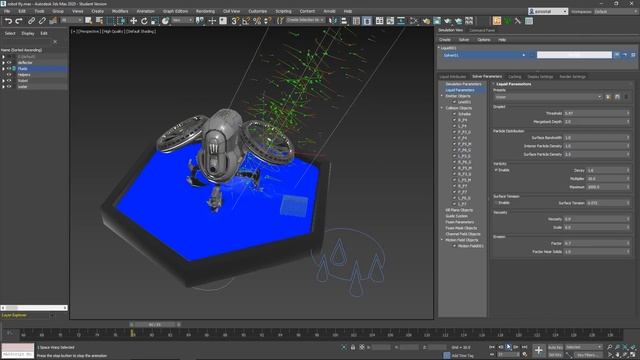The image size is (640, 360).
Task: Open the user account dropdown
Action: coord(548,11)
